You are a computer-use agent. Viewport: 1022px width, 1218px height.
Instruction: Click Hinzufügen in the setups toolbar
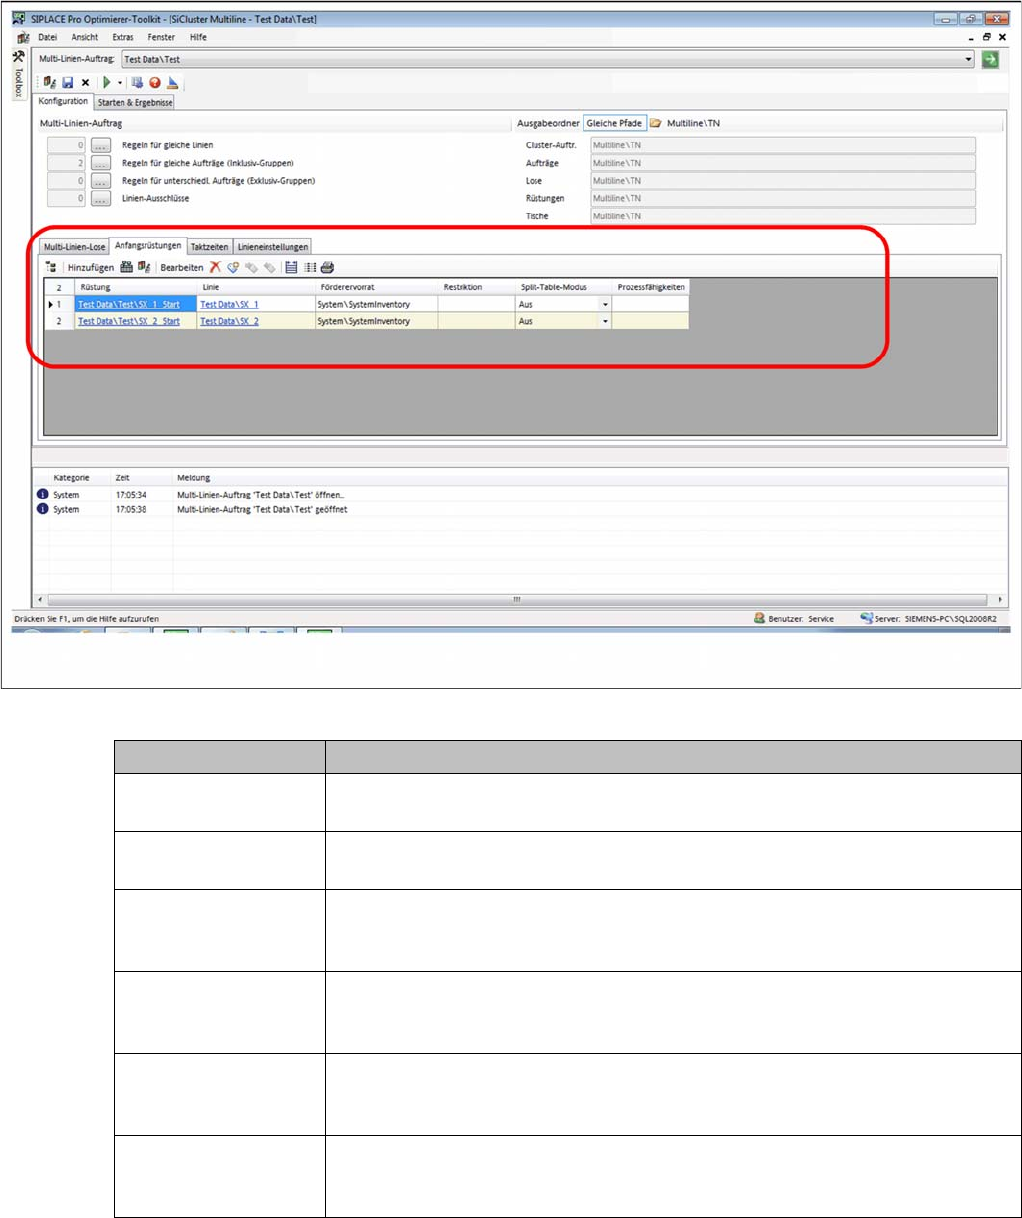click(91, 268)
